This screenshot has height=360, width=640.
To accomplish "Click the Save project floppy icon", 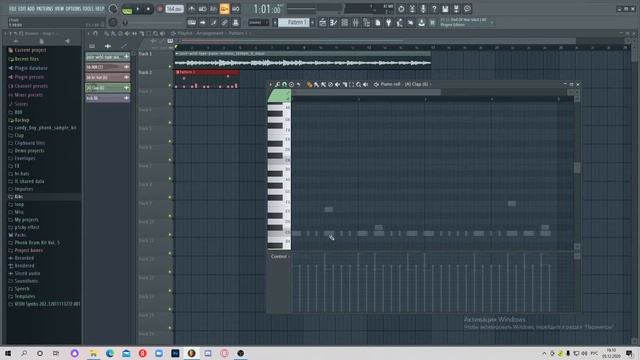I will tap(445, 9).
